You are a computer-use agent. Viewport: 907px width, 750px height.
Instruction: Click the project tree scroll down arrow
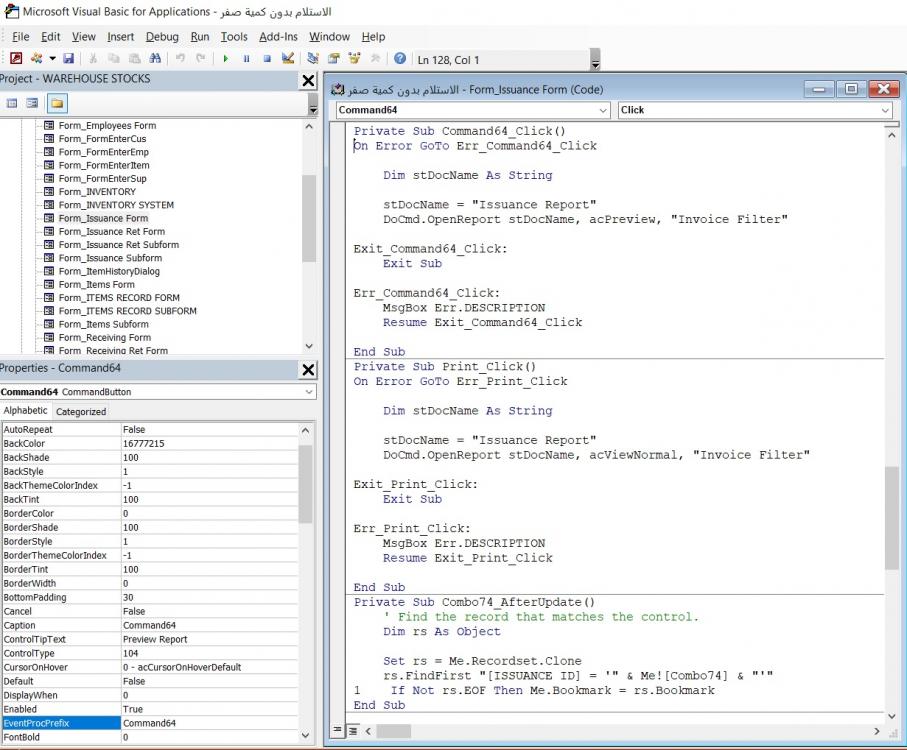(309, 346)
